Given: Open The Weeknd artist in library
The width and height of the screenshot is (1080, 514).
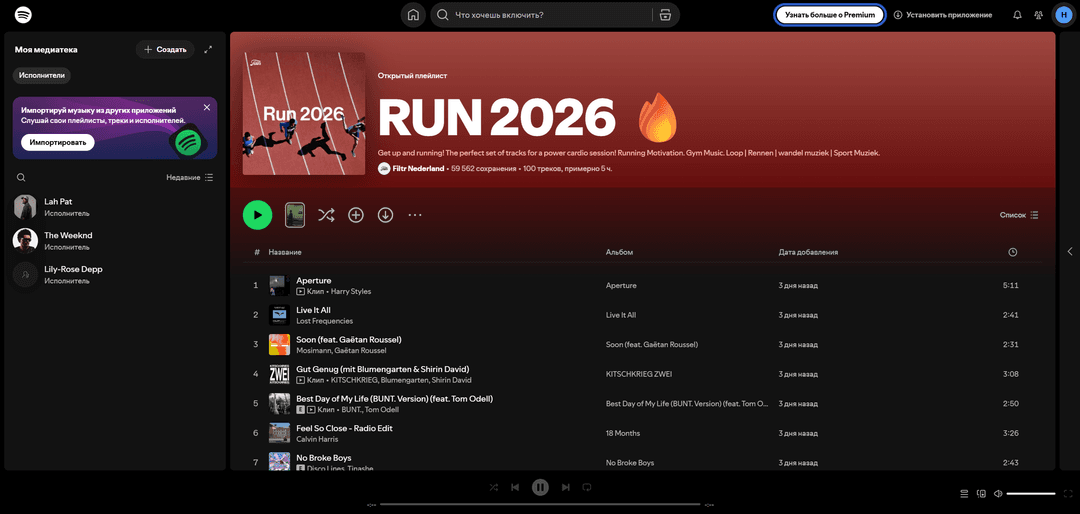Looking at the screenshot, I should point(115,240).
